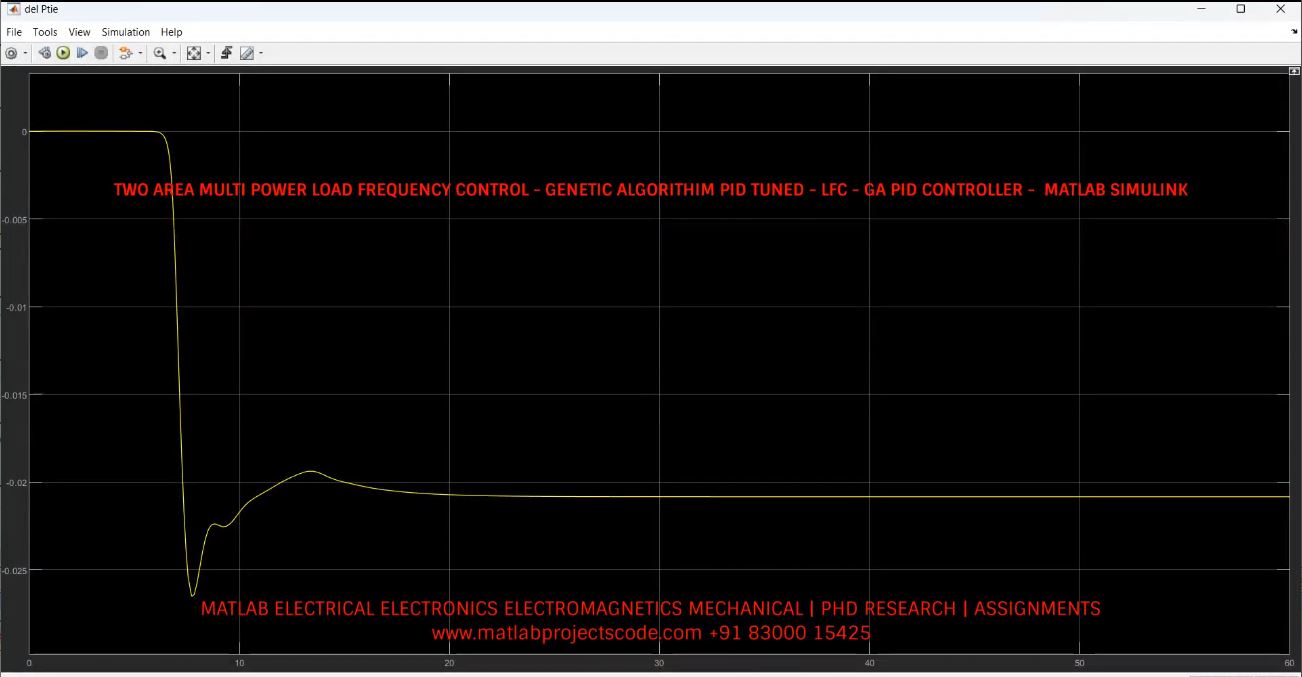1302x677 pixels.
Task: Highlight the scope's source block in Simulink
Action: (x=44, y=53)
